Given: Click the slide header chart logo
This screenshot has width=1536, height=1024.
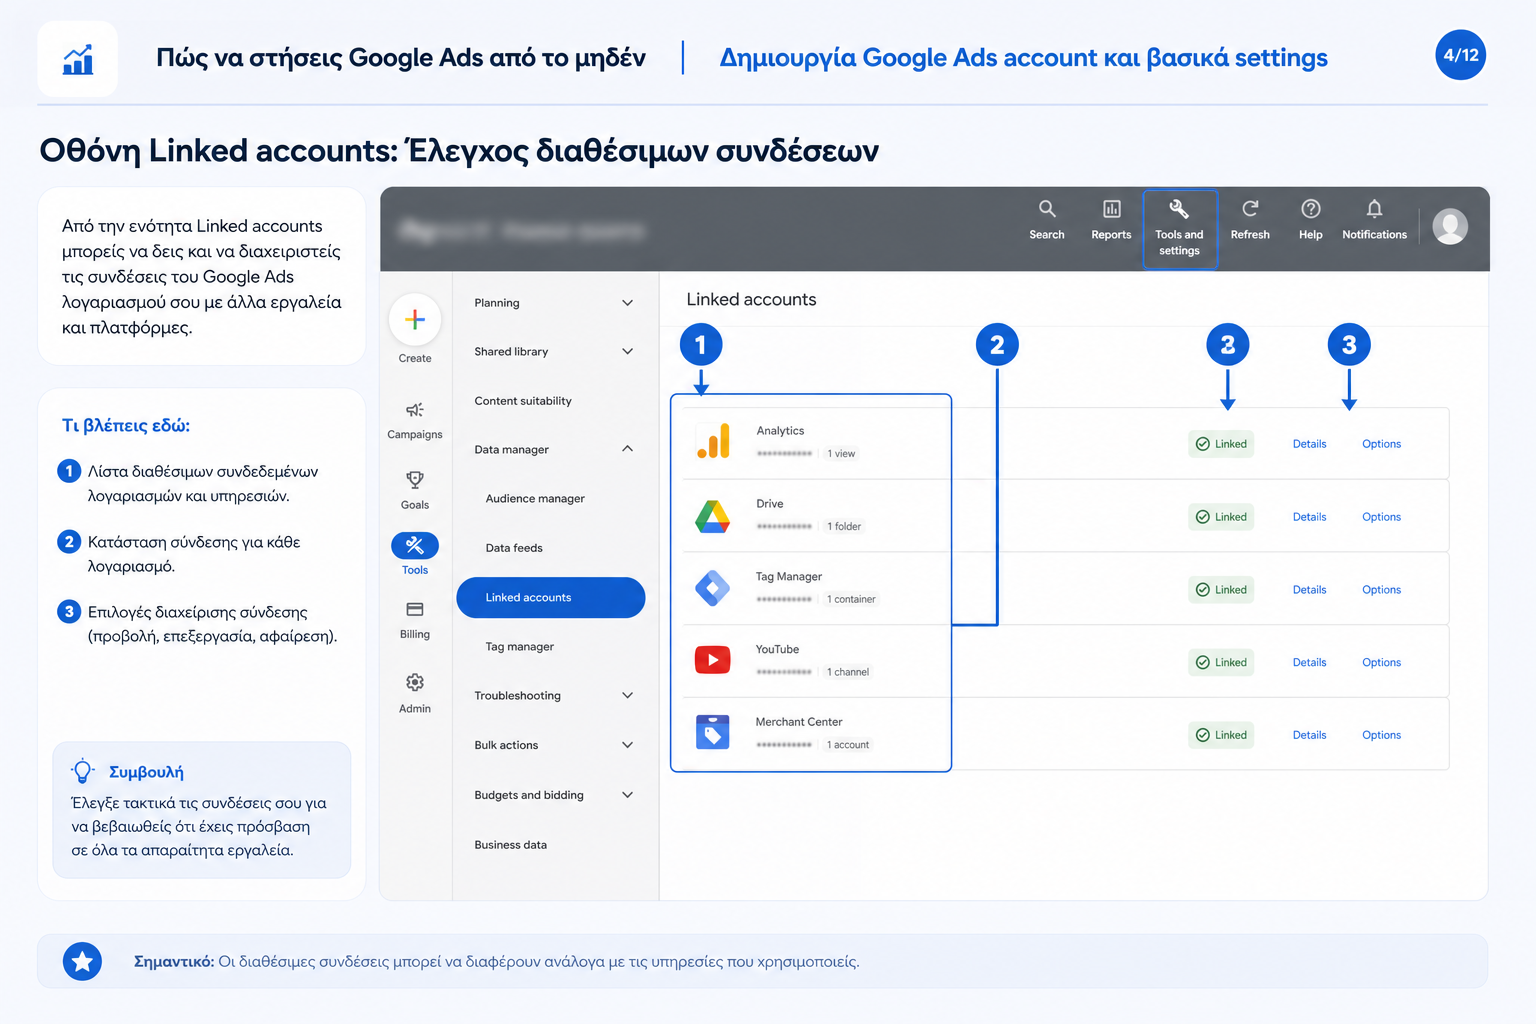Looking at the screenshot, I should (x=78, y=60).
